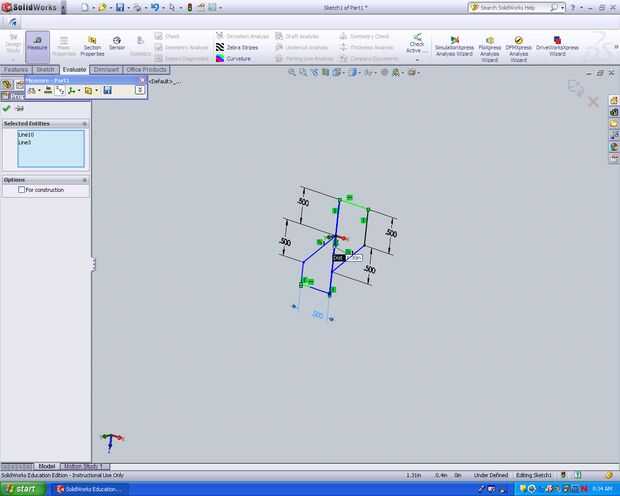Viewport: 620px width, 496px height.
Task: Click the Help question mark button
Action: point(573,8)
